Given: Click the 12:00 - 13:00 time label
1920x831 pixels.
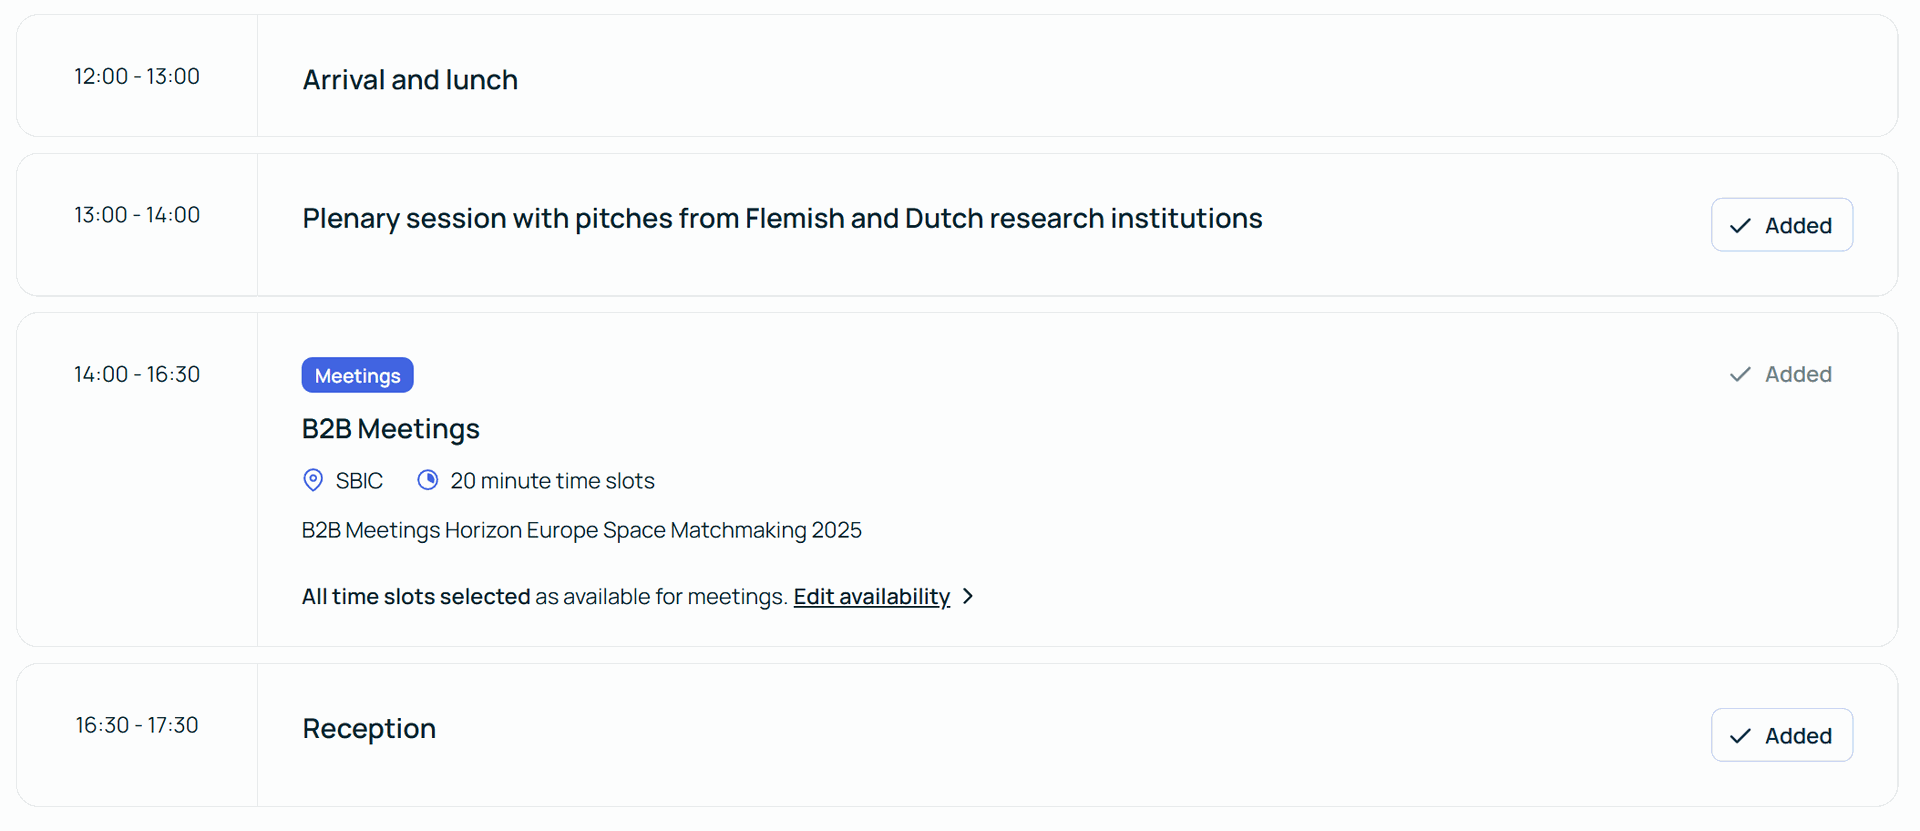Looking at the screenshot, I should (x=137, y=76).
